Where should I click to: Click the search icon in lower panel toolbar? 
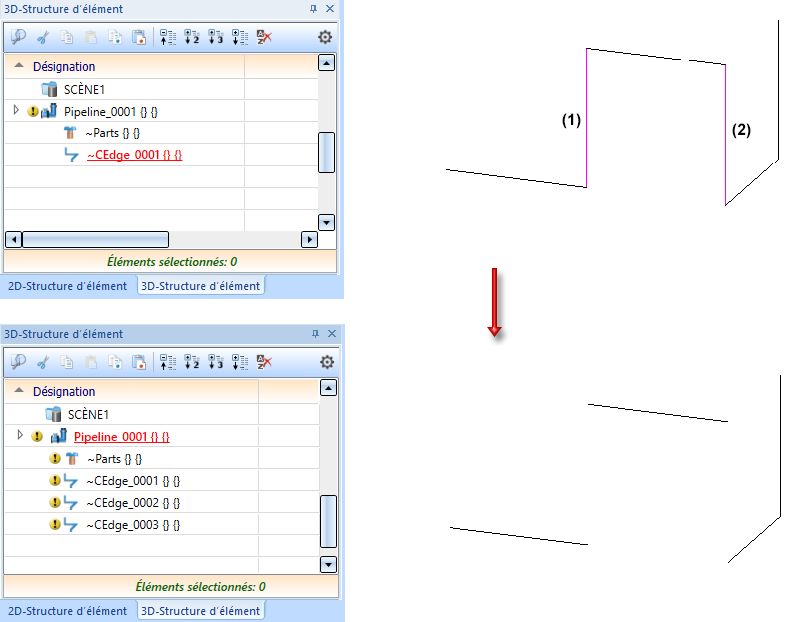(x=18, y=362)
